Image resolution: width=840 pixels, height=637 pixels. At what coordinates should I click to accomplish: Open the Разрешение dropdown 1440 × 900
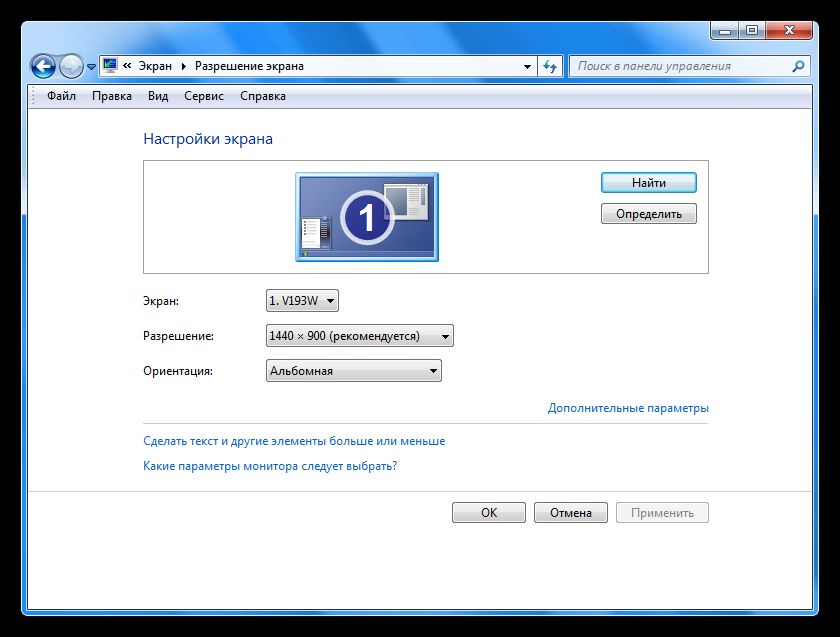point(359,336)
